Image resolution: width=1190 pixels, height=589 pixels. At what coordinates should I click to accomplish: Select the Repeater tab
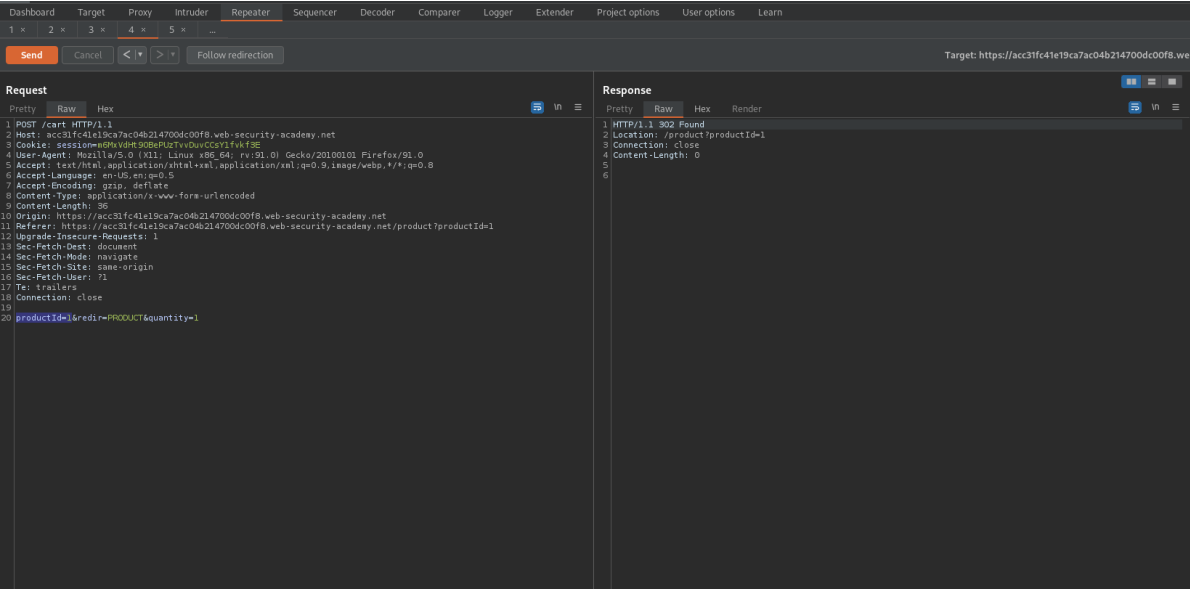tap(250, 12)
